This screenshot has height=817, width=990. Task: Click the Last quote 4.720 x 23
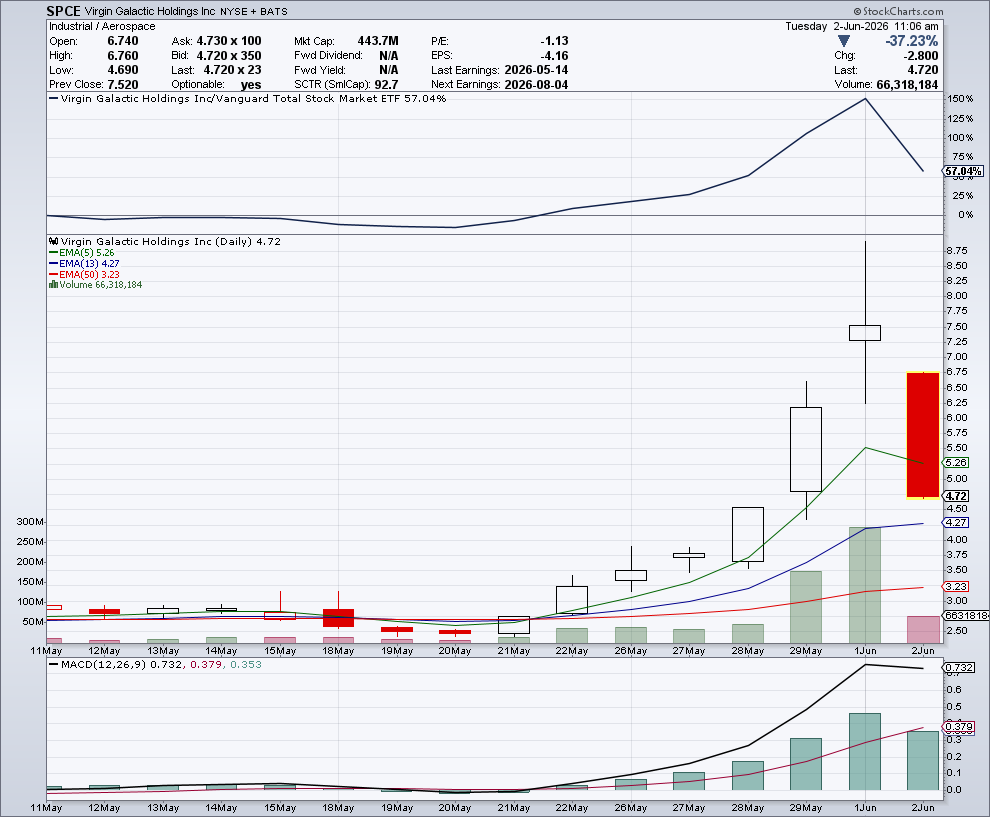[232, 70]
